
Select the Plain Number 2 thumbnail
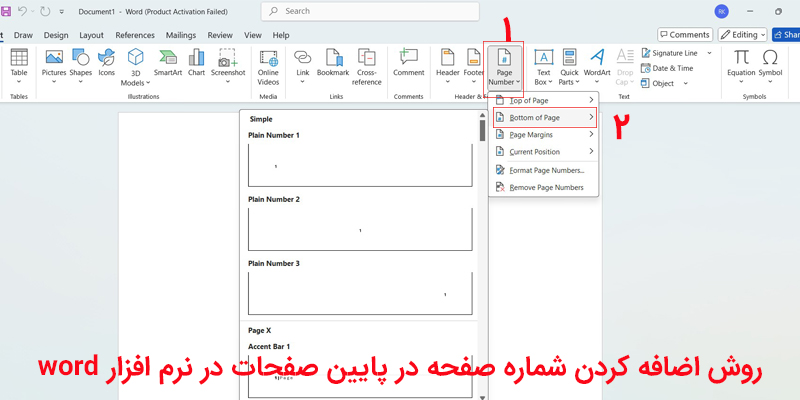pos(360,230)
